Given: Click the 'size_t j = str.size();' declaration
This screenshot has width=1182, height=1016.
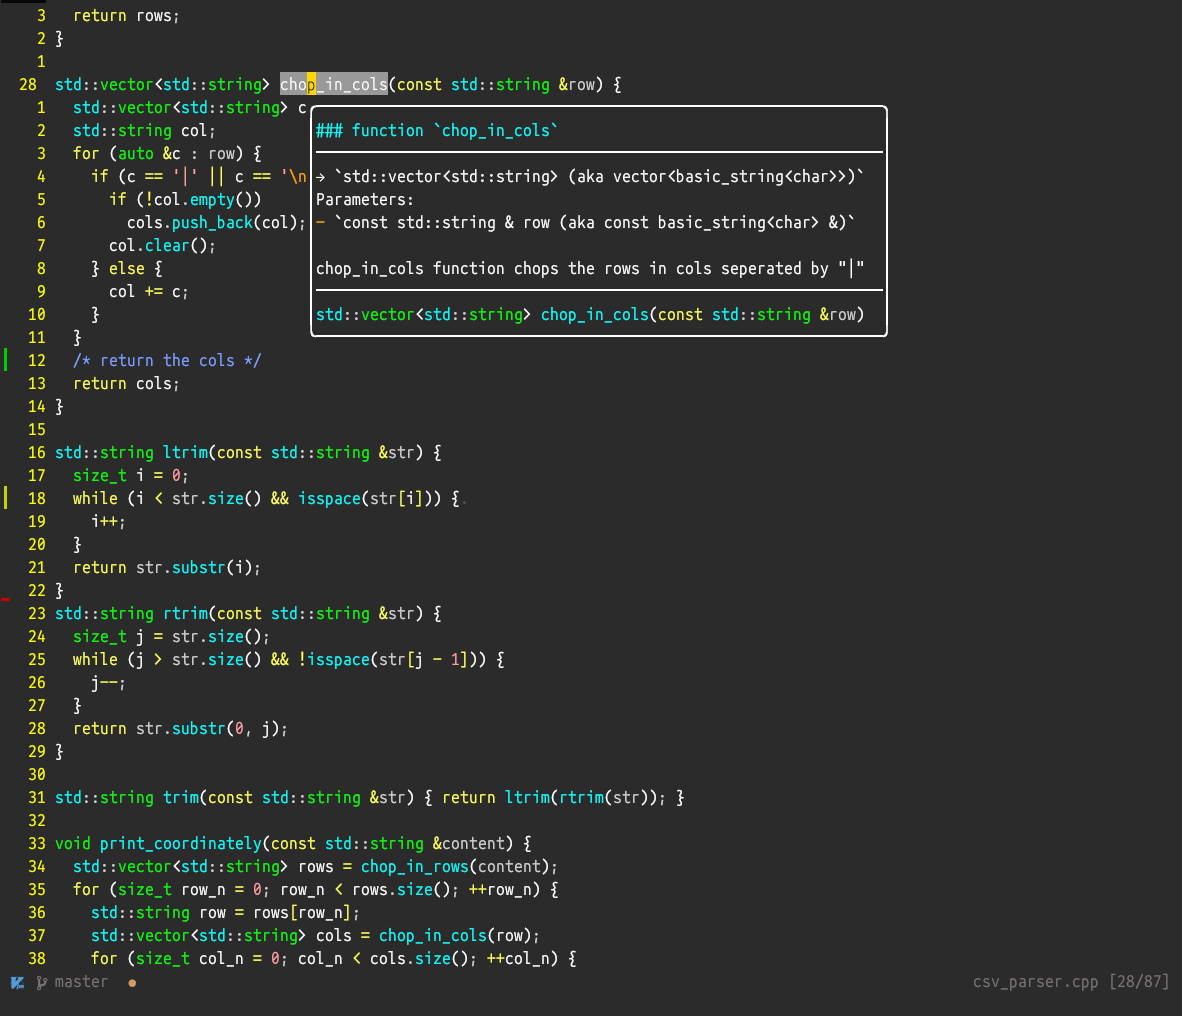Looking at the screenshot, I should tap(171, 636).
